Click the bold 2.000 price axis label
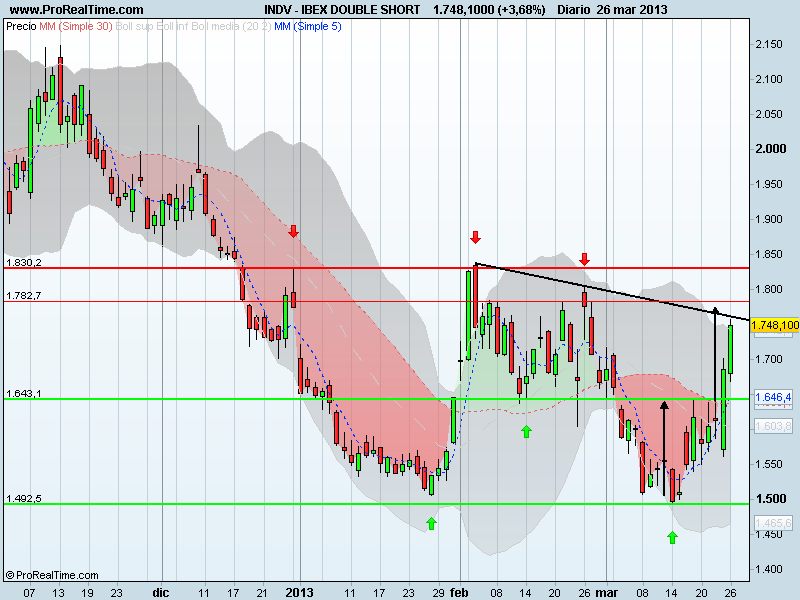 coord(770,148)
